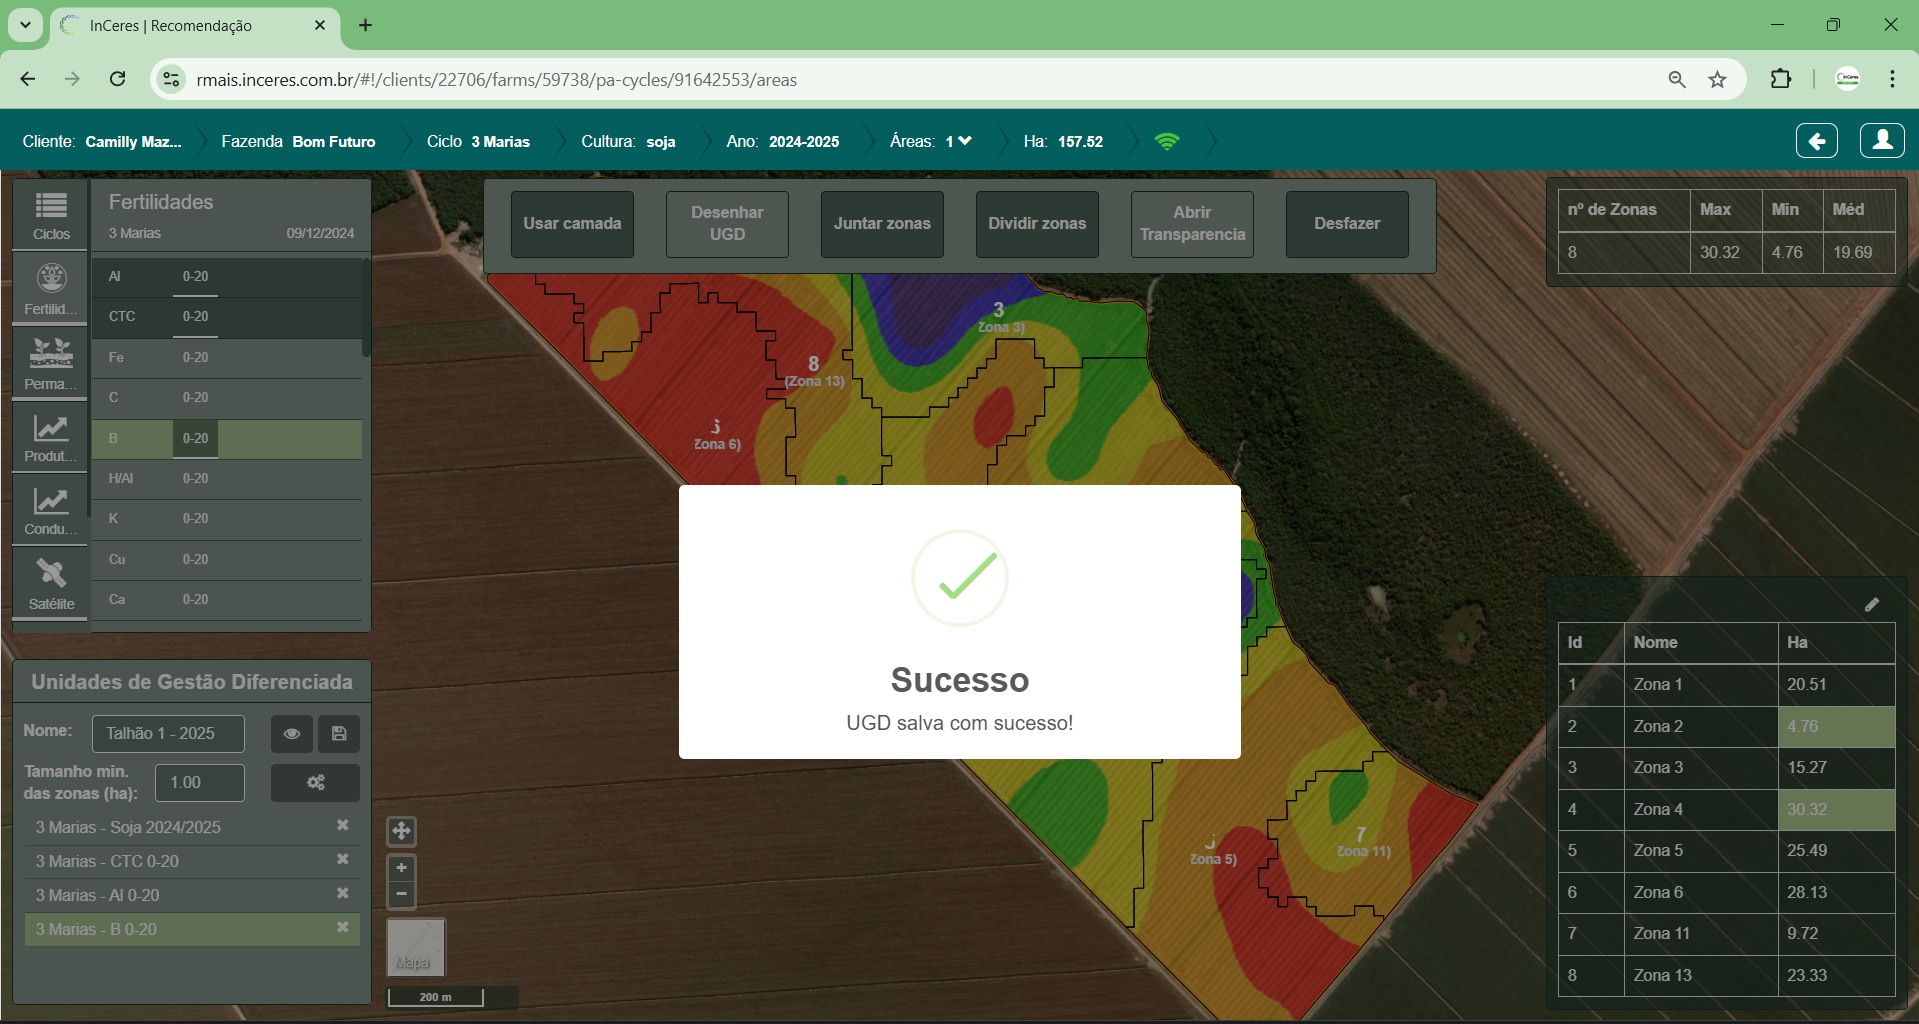Click Usar camada button
Viewport: 1919px width, 1024px height.
point(572,224)
